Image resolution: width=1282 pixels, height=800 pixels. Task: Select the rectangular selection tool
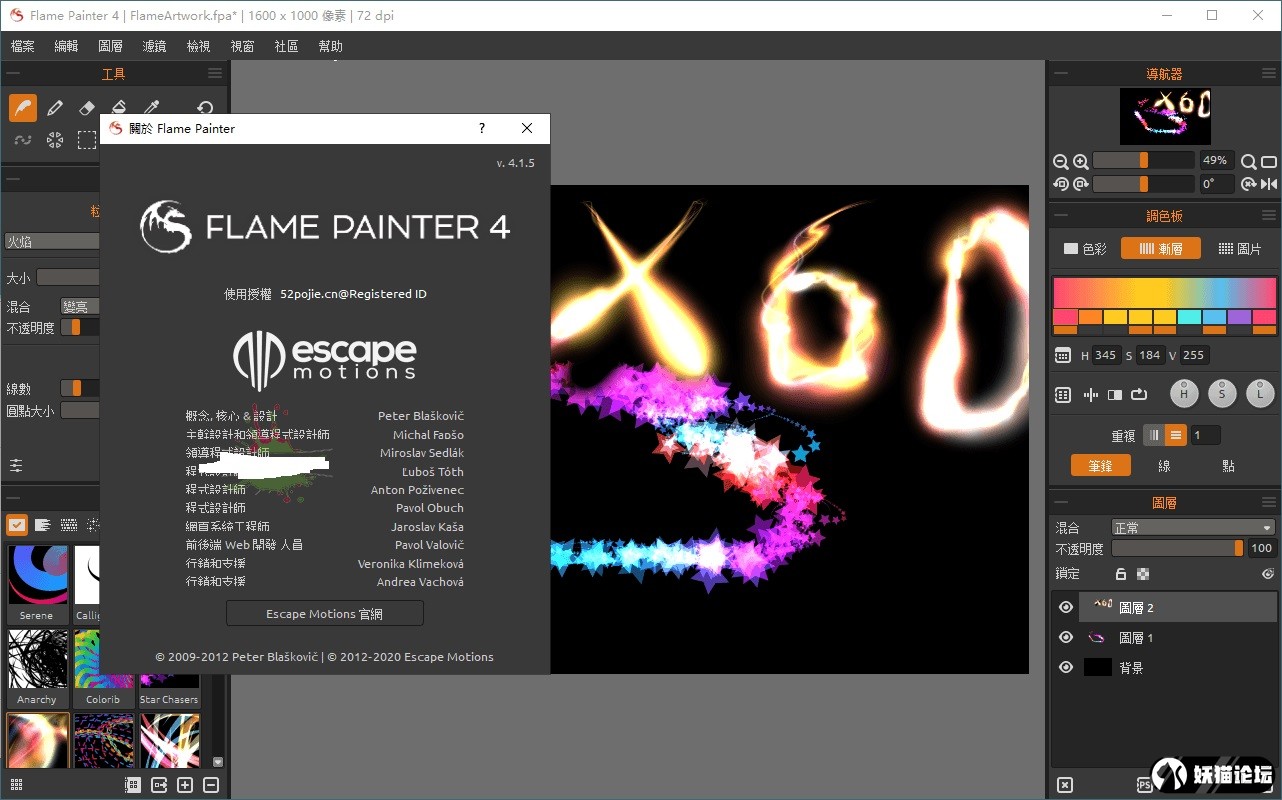87,140
